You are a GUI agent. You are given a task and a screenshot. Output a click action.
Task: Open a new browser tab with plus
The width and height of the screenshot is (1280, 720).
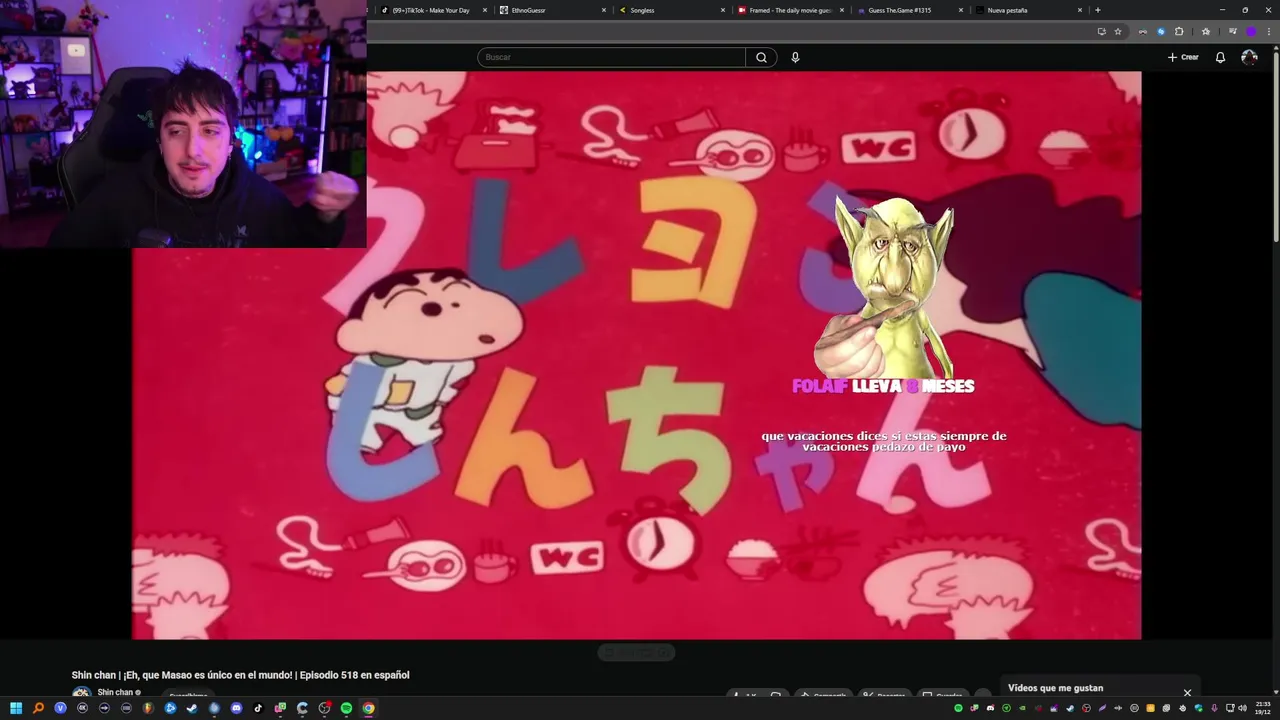[1098, 10]
